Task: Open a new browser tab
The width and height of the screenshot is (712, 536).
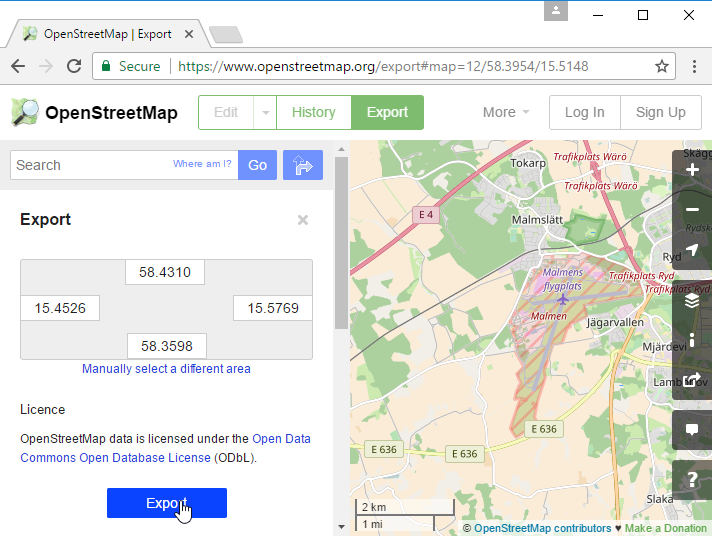Action: (x=226, y=35)
